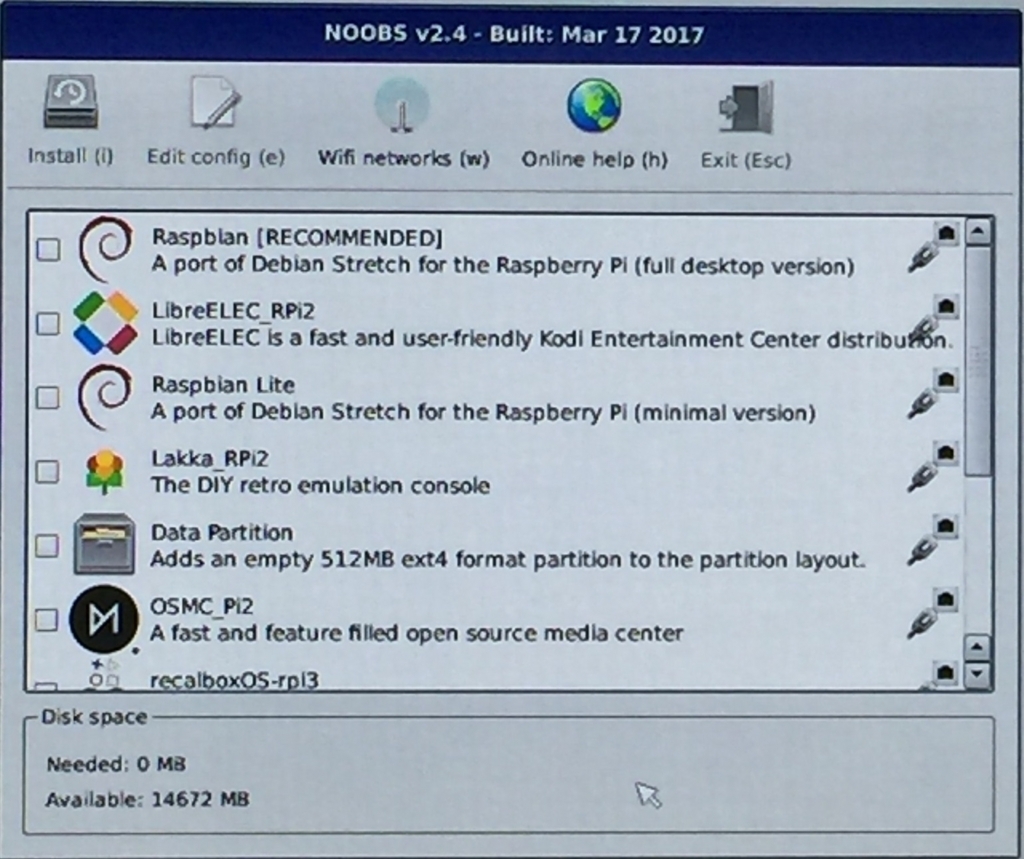Tick the Raspbian [RECOMMENDED] checkbox
1024x859 pixels.
[48, 250]
